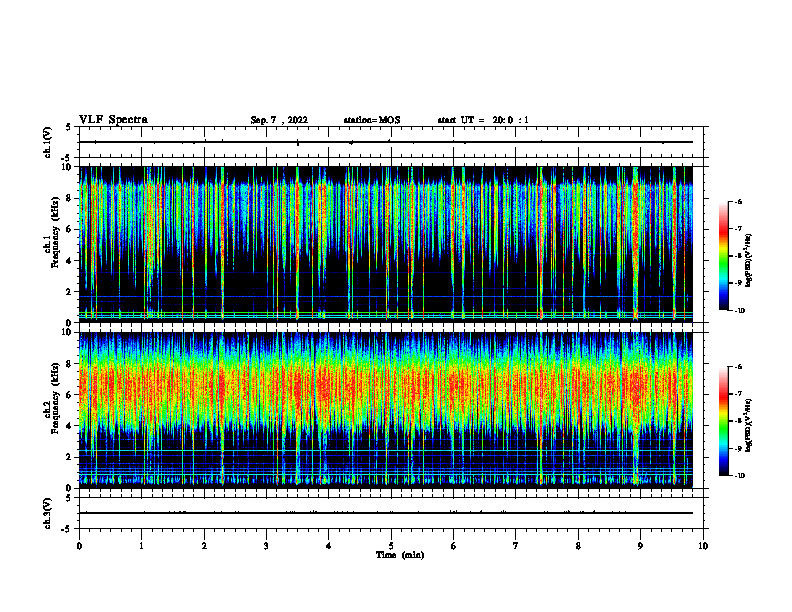Click the "5" tick label on Time axis
Image resolution: width=792 pixels, height=612 pixels.
point(391,546)
